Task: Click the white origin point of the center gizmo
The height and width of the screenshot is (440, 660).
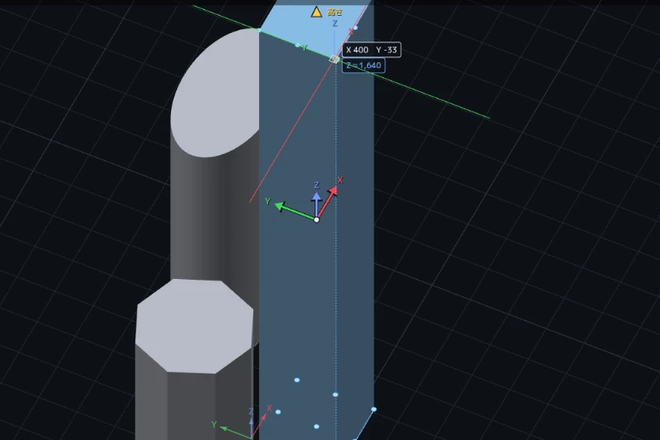Action: point(317,219)
